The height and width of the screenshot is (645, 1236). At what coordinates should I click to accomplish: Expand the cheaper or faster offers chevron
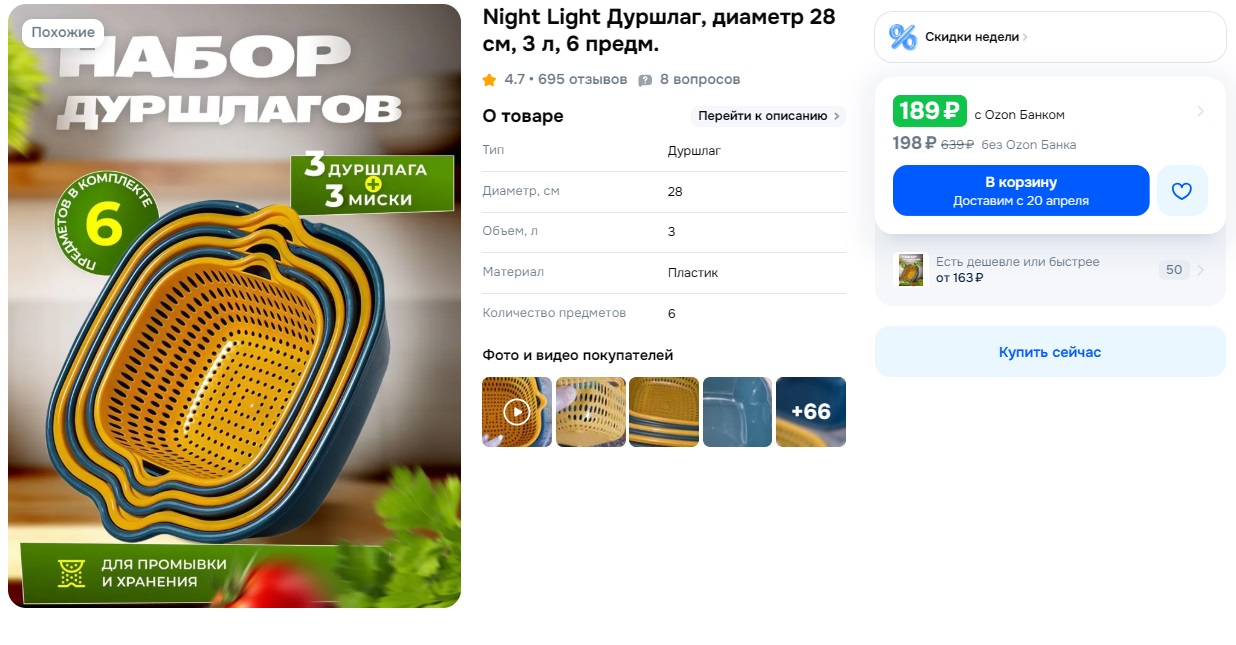click(x=1200, y=270)
